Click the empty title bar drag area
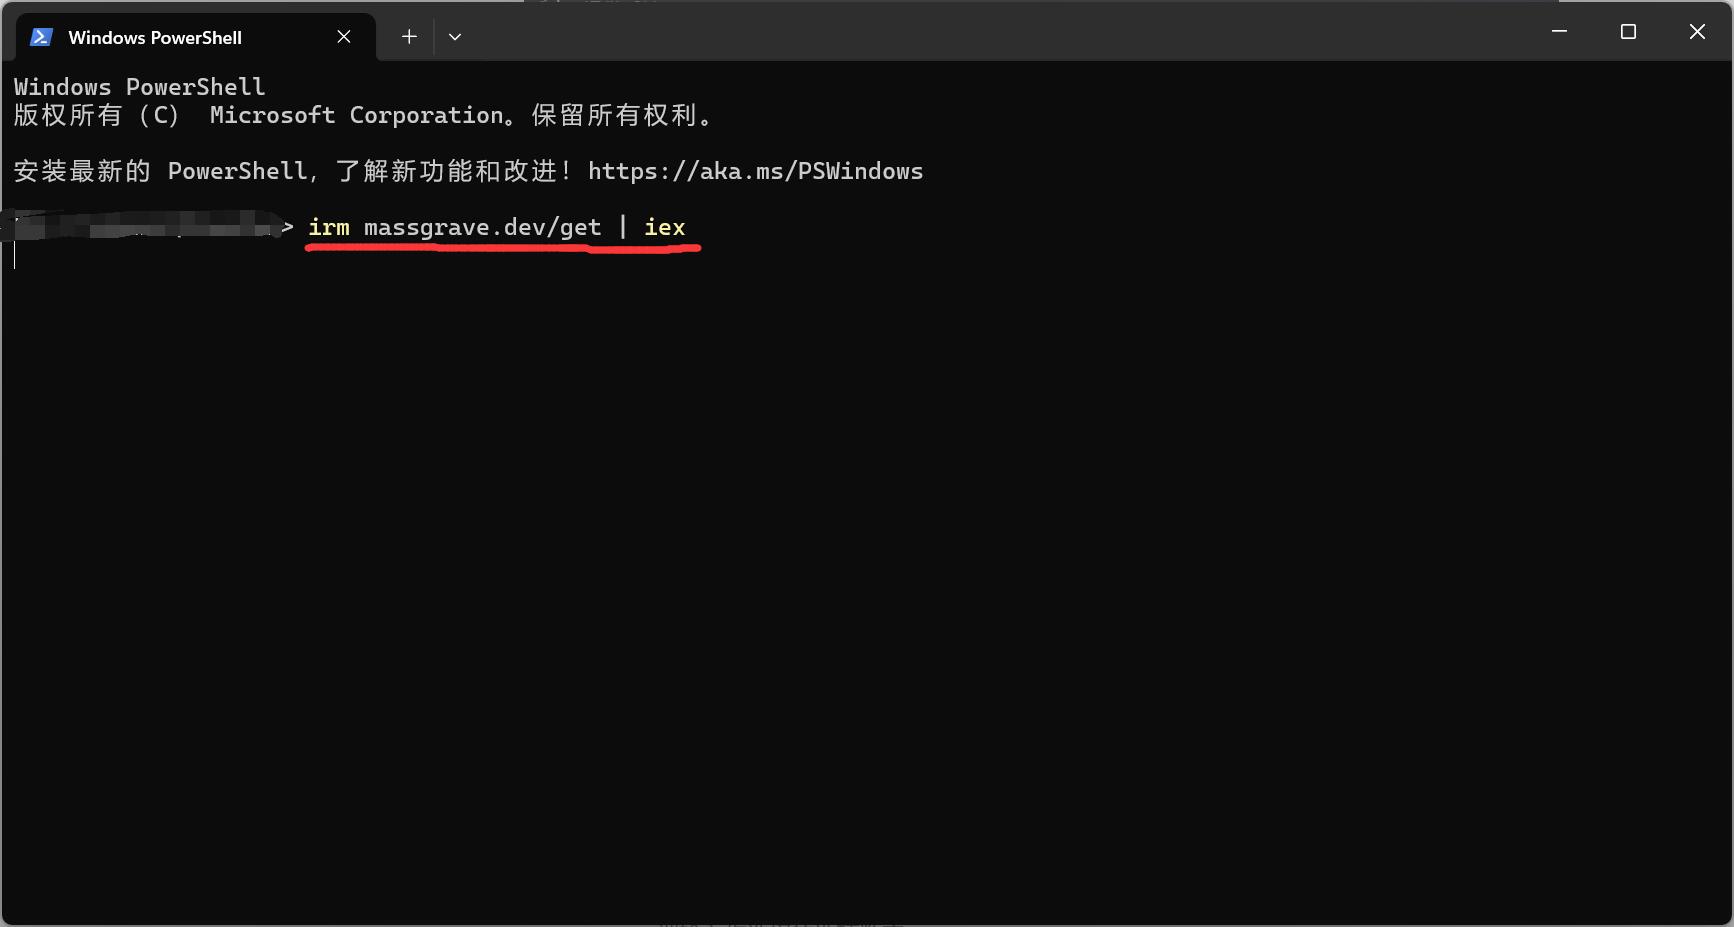Screen dimensions: 1734x927 (1000, 32)
